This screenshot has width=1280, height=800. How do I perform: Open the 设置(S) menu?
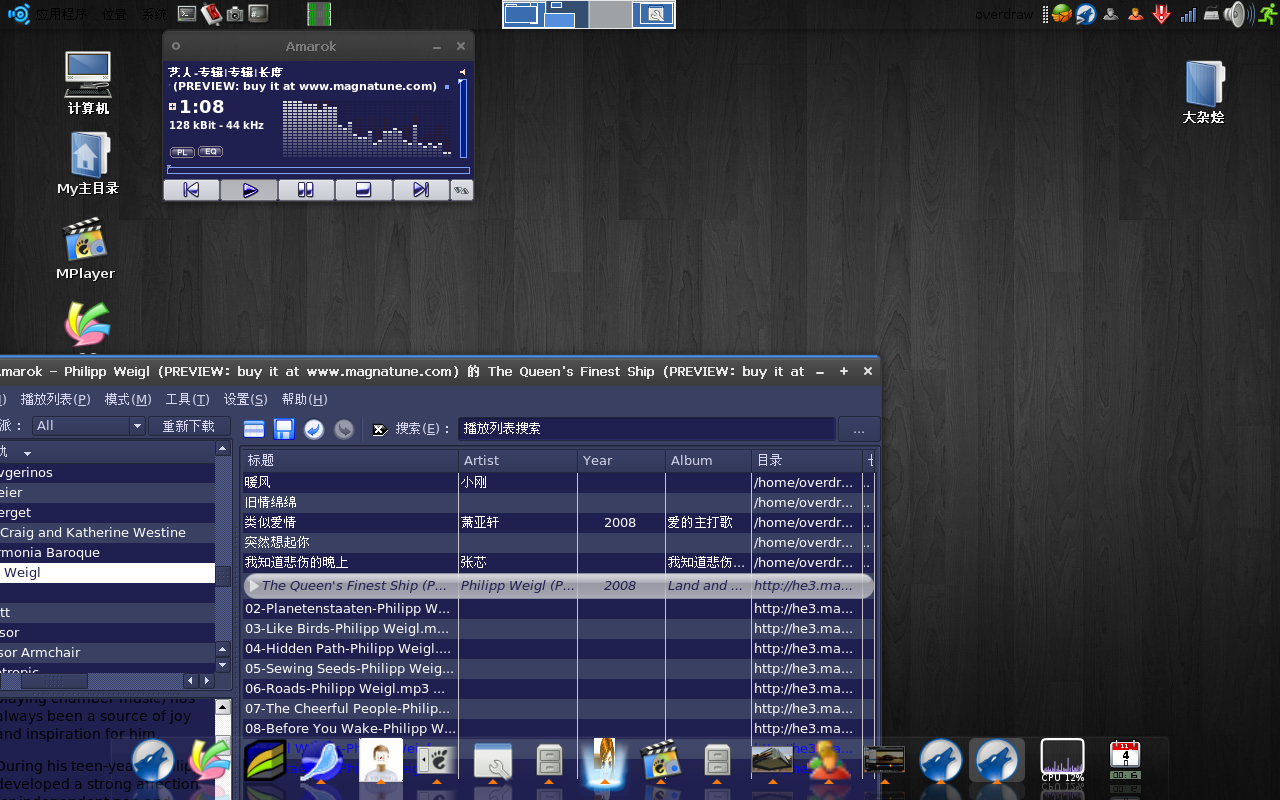245,399
